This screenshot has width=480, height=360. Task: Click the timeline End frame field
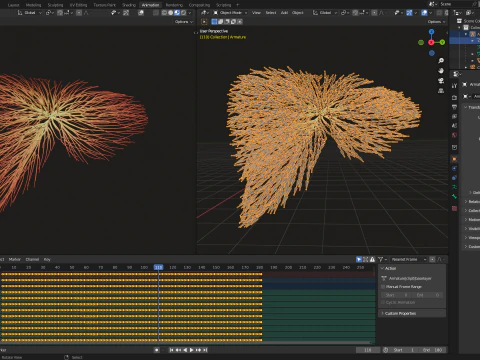click(433, 350)
